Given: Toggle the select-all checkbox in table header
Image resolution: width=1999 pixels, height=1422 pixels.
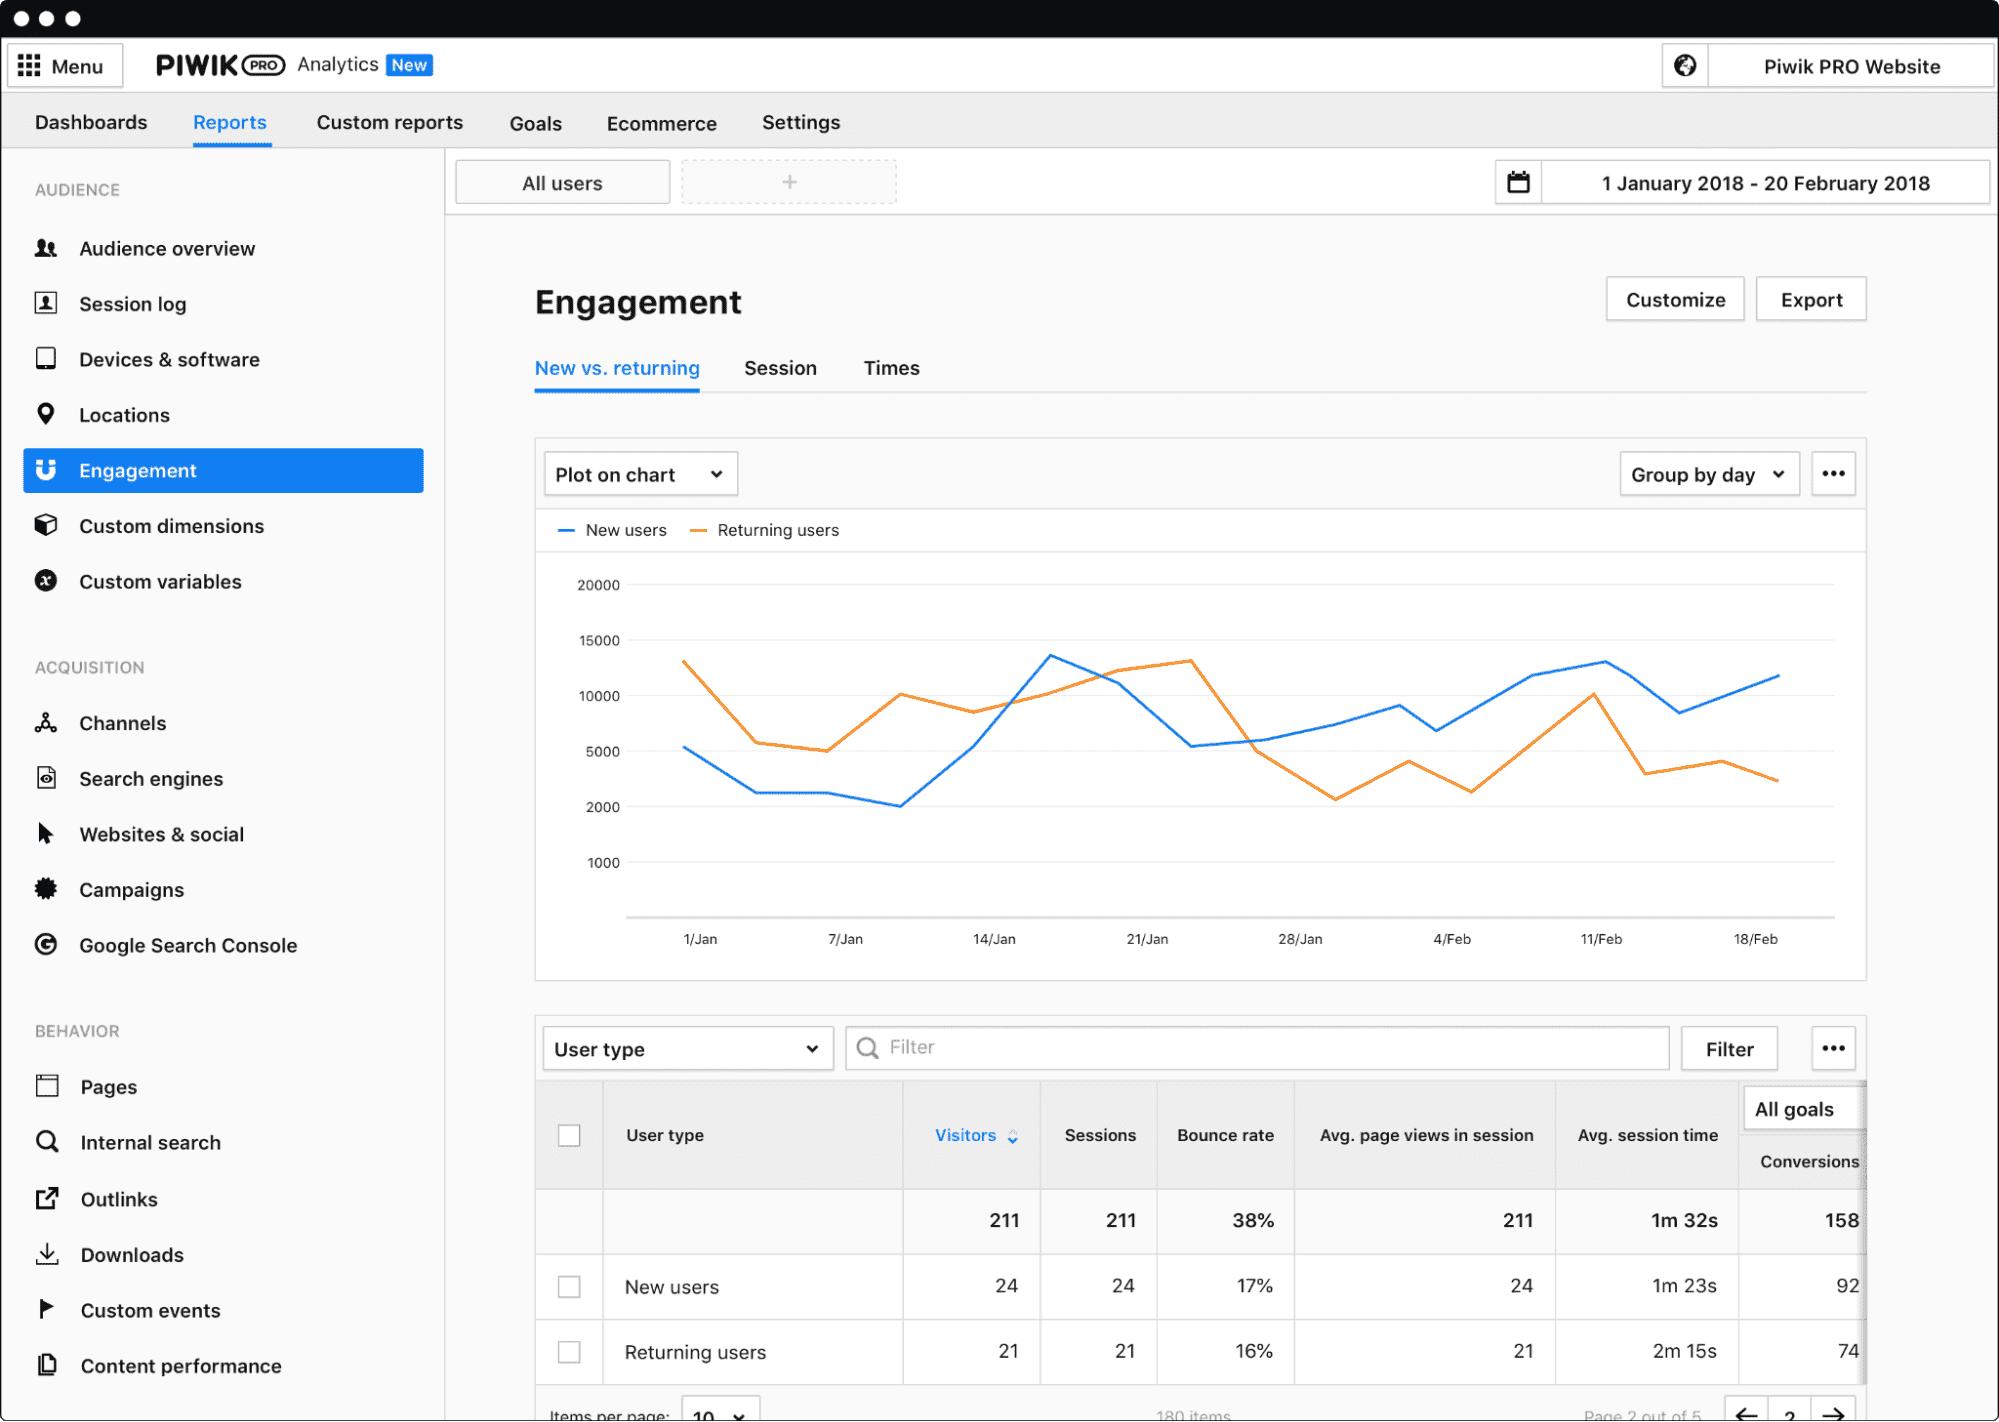Looking at the screenshot, I should point(569,1134).
